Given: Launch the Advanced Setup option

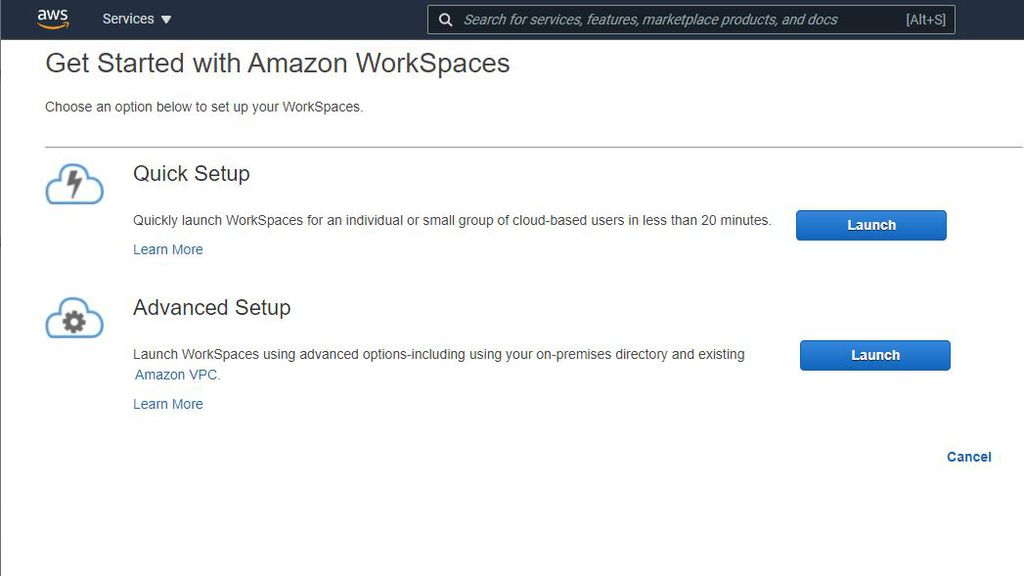Looking at the screenshot, I should (x=874, y=355).
